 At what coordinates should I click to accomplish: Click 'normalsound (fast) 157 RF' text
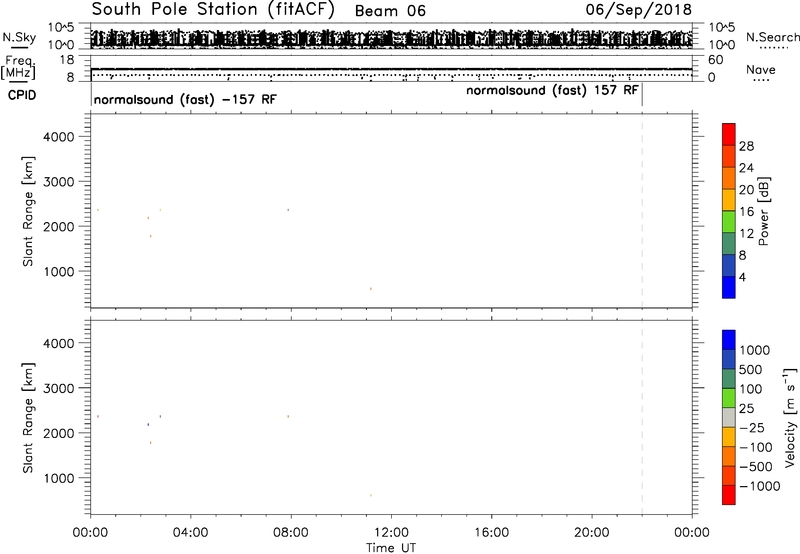point(552,91)
